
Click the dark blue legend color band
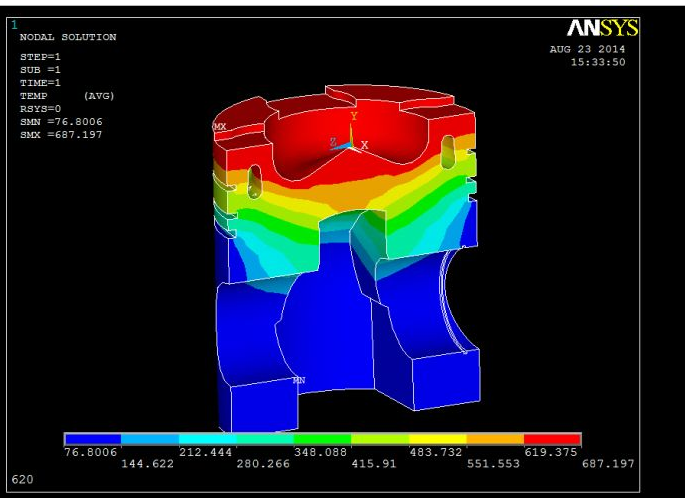(93, 439)
